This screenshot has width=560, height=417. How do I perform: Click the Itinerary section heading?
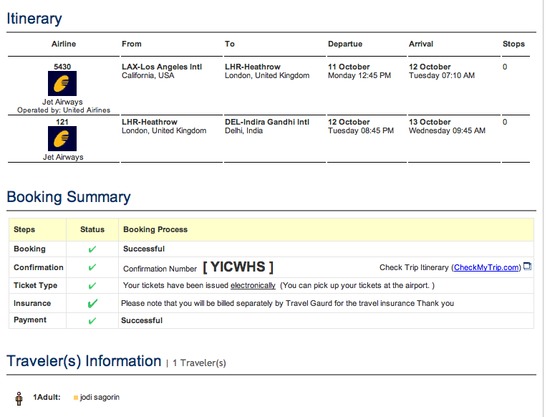coord(34,19)
